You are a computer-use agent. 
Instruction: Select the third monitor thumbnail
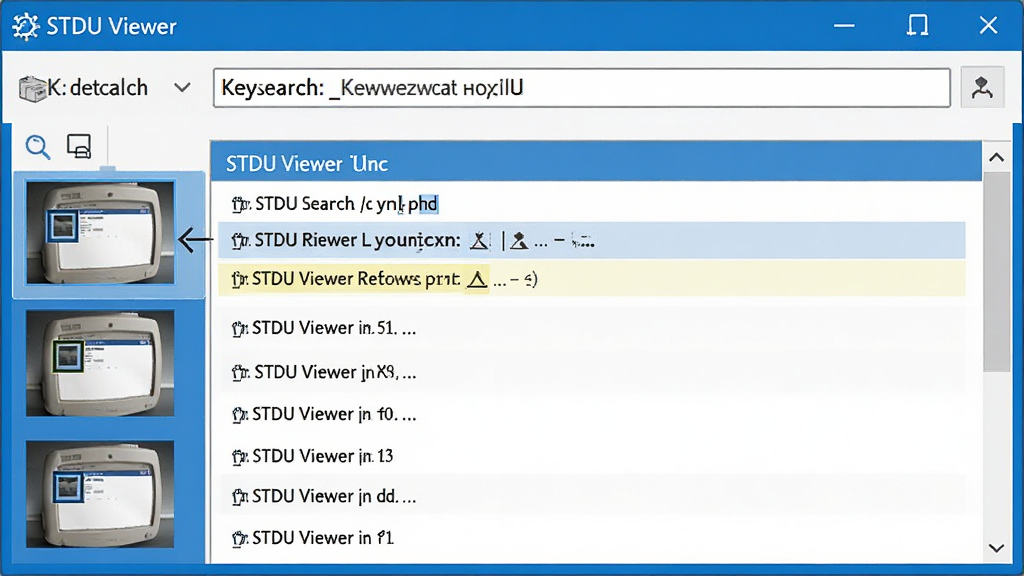[100, 494]
